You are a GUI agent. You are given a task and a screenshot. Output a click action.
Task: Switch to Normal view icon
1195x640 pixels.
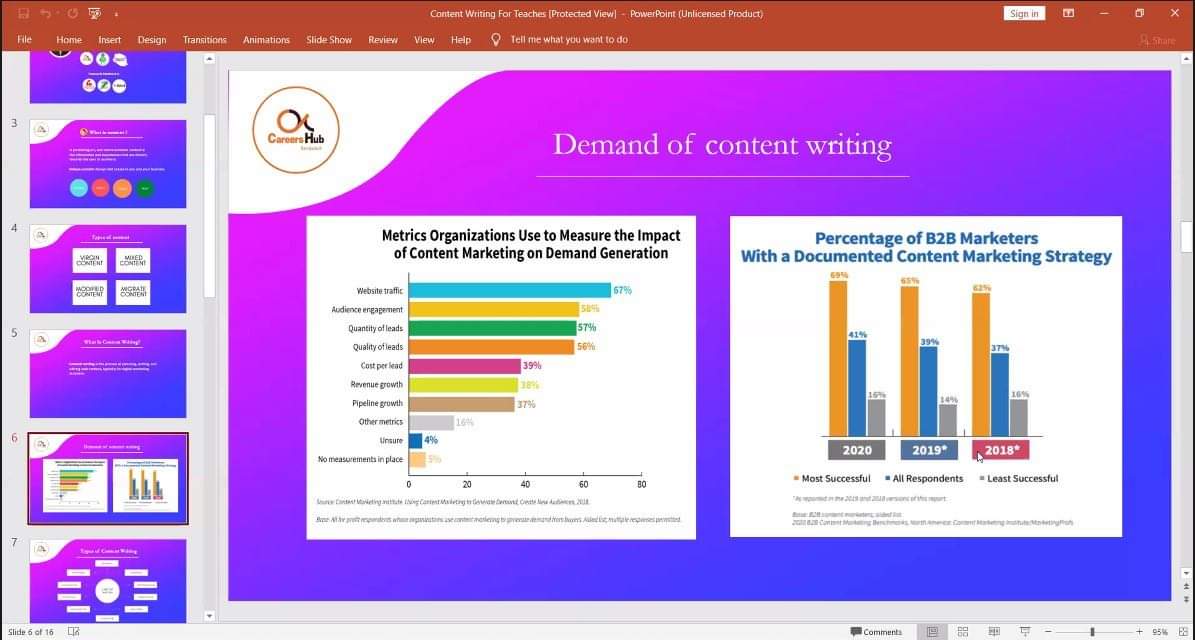click(x=932, y=632)
